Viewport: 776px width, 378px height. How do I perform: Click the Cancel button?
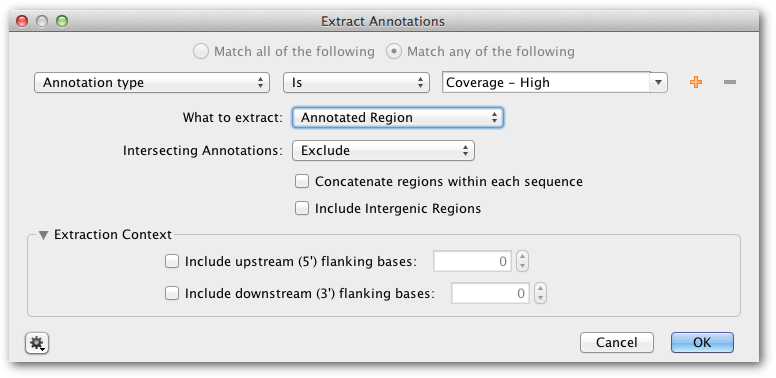617,342
